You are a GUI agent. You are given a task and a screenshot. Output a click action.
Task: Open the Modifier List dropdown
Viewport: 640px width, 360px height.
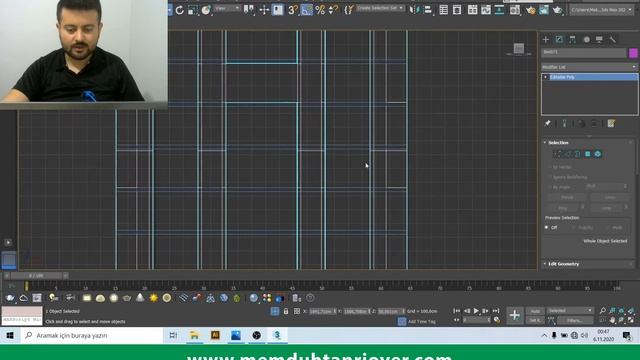(589, 67)
